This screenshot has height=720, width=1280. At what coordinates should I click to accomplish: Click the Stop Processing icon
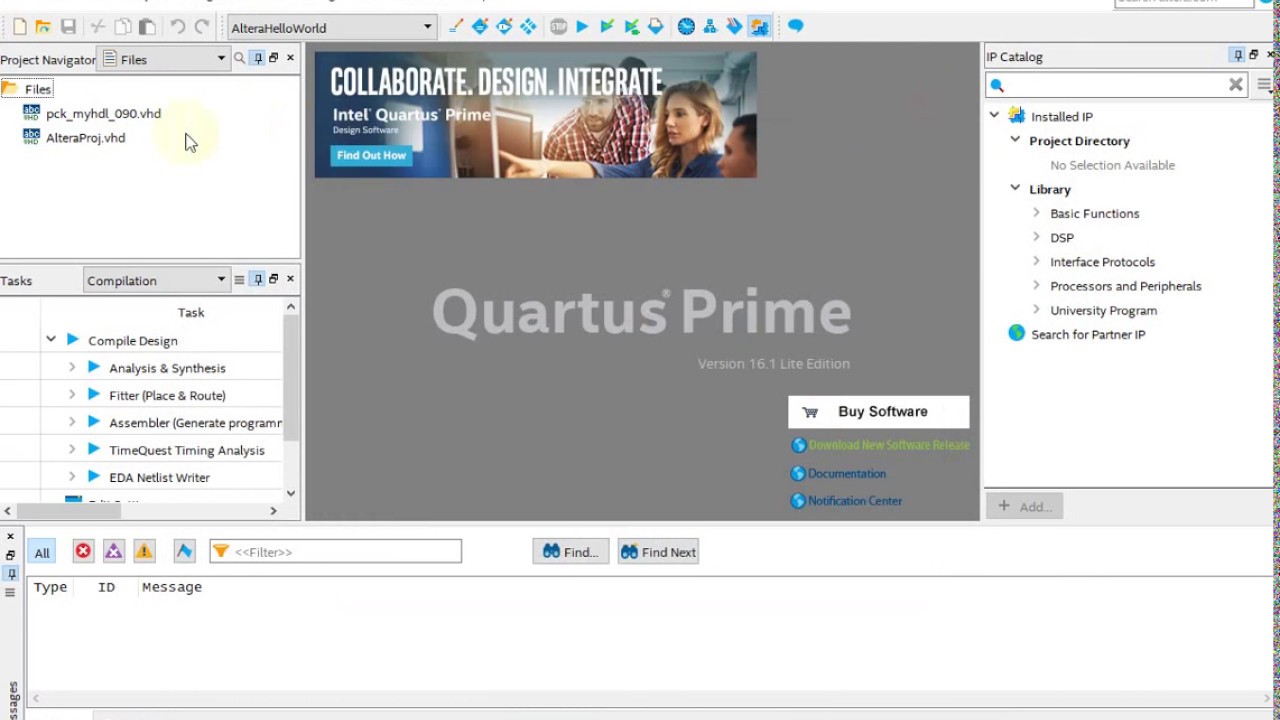tap(558, 27)
